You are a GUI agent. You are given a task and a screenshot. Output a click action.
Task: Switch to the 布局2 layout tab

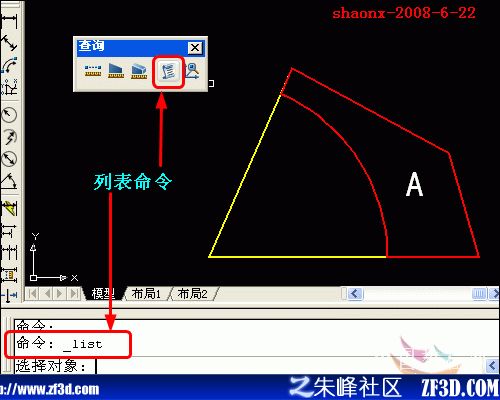tap(192, 294)
